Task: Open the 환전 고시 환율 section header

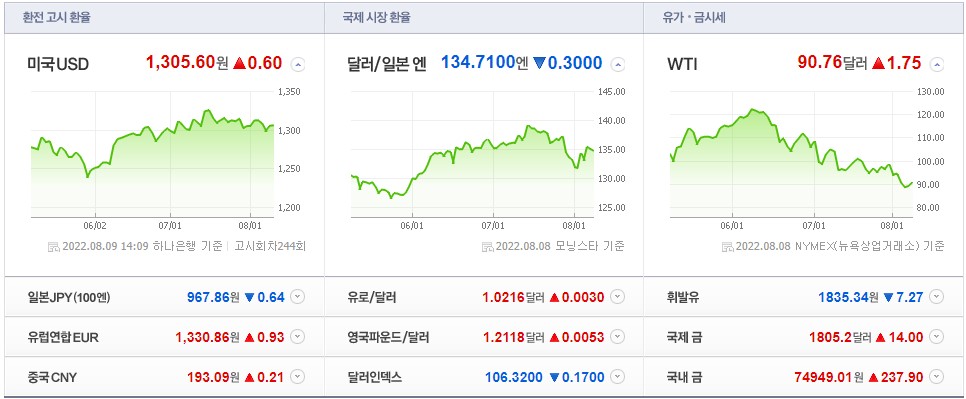Action: [57, 18]
